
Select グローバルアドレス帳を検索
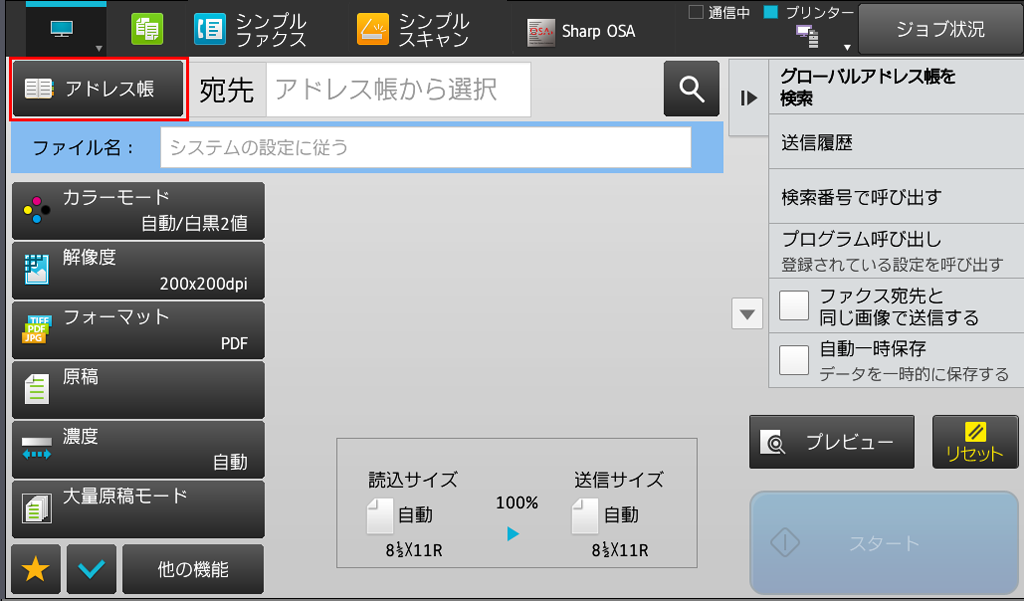896,87
